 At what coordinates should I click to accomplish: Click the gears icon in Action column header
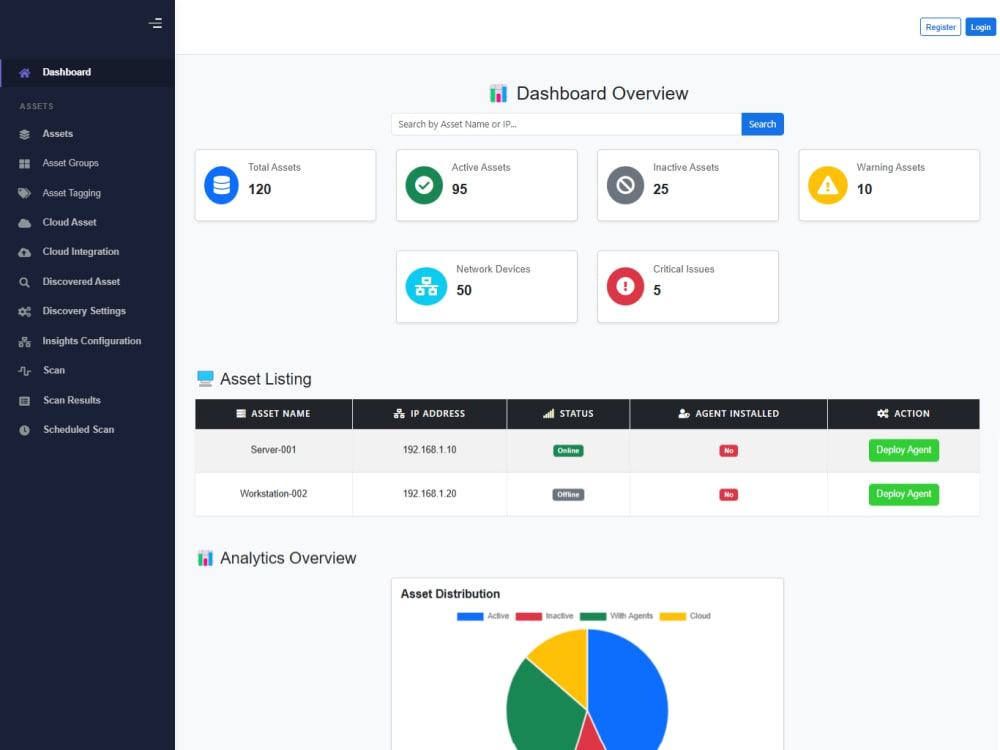[x=883, y=414]
